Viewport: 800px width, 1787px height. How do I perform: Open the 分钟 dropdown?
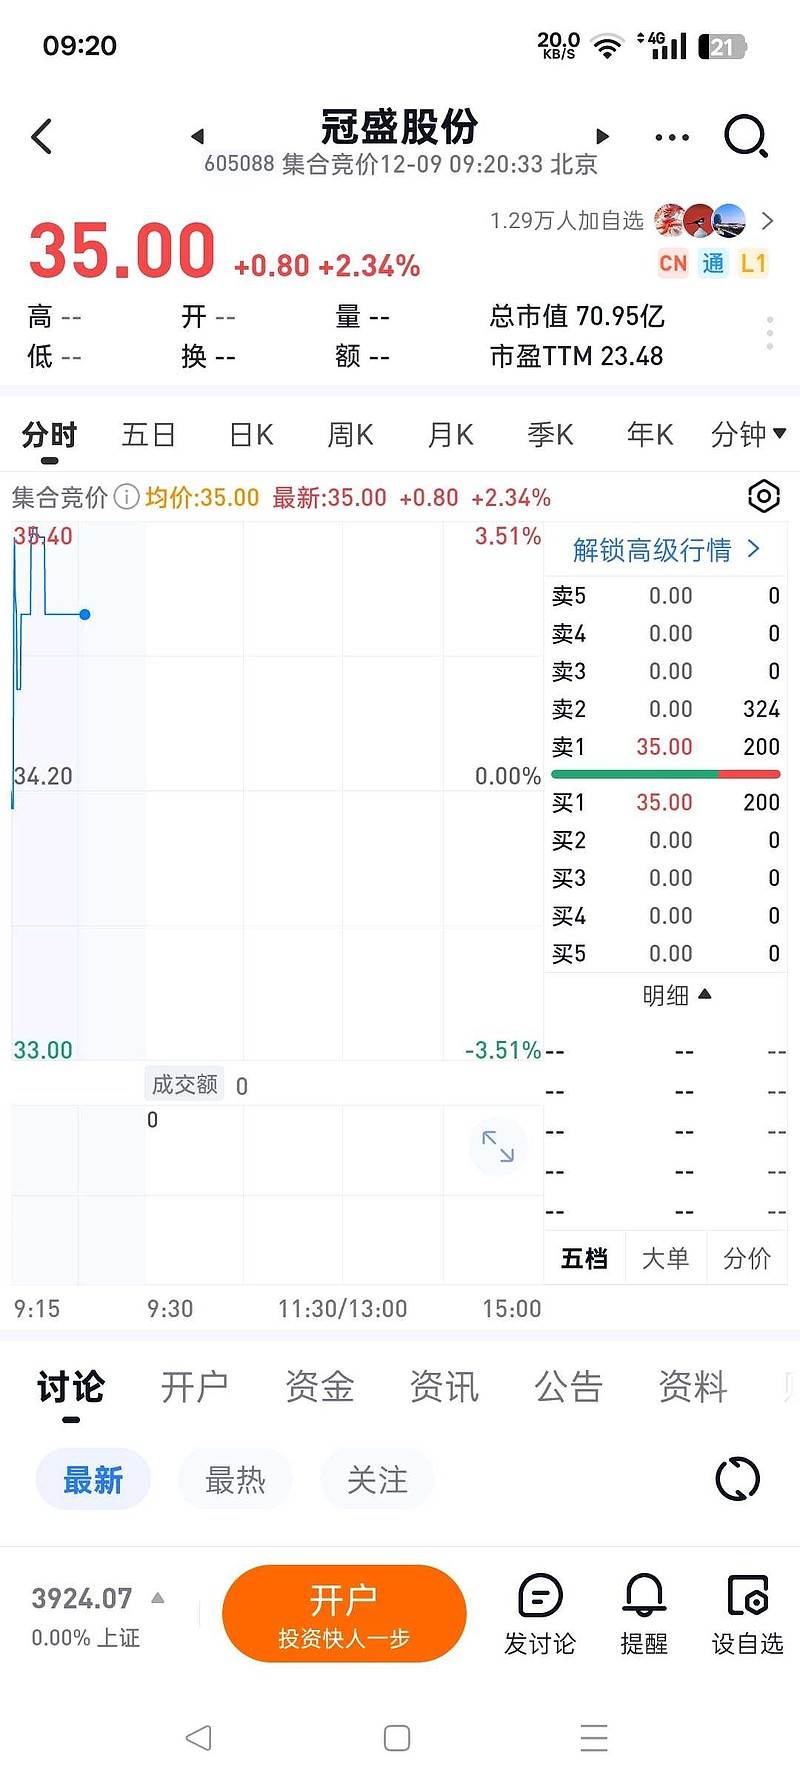pos(747,434)
